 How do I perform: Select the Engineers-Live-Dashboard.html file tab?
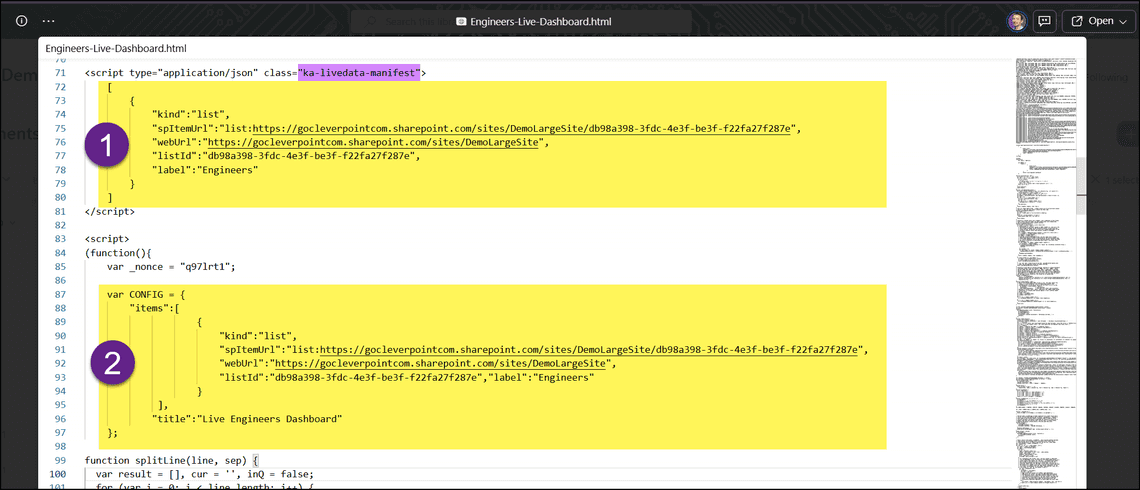116,49
